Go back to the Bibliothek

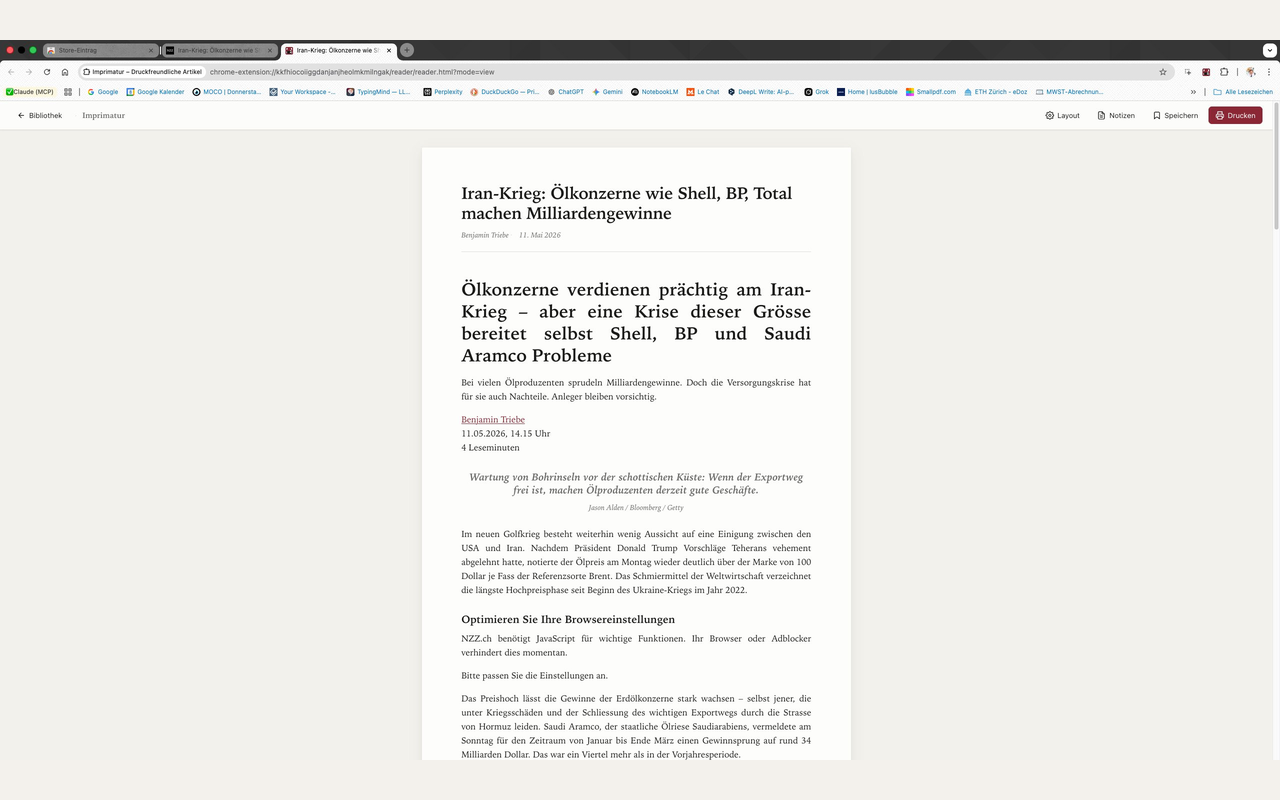pos(40,115)
